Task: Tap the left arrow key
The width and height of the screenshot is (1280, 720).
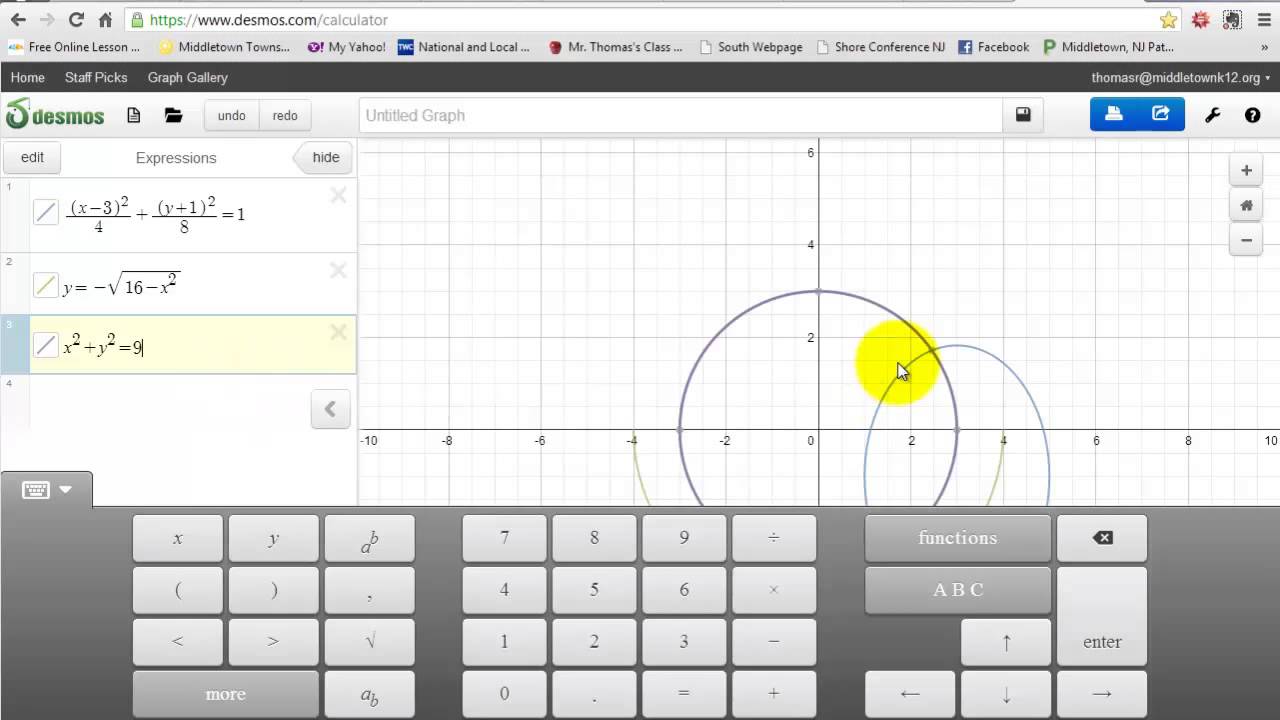Action: [x=910, y=694]
